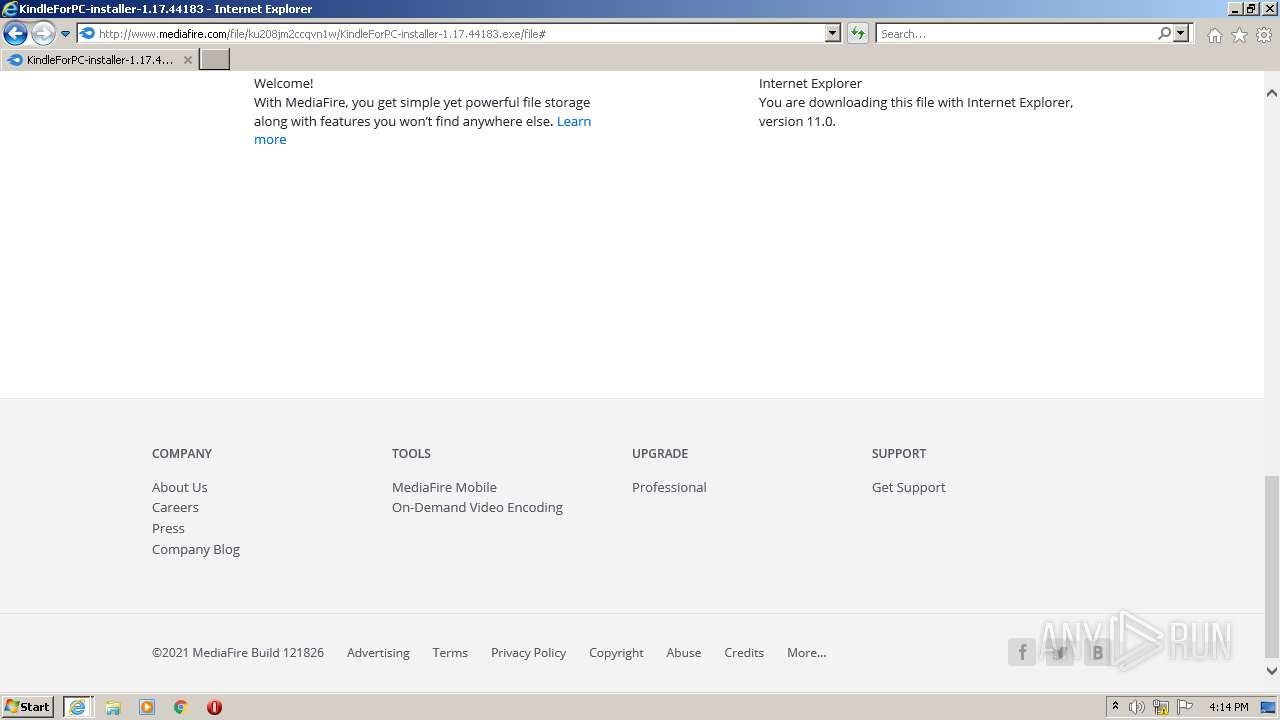Open the Get Support link
Viewport: 1280px width, 720px height.
click(908, 487)
